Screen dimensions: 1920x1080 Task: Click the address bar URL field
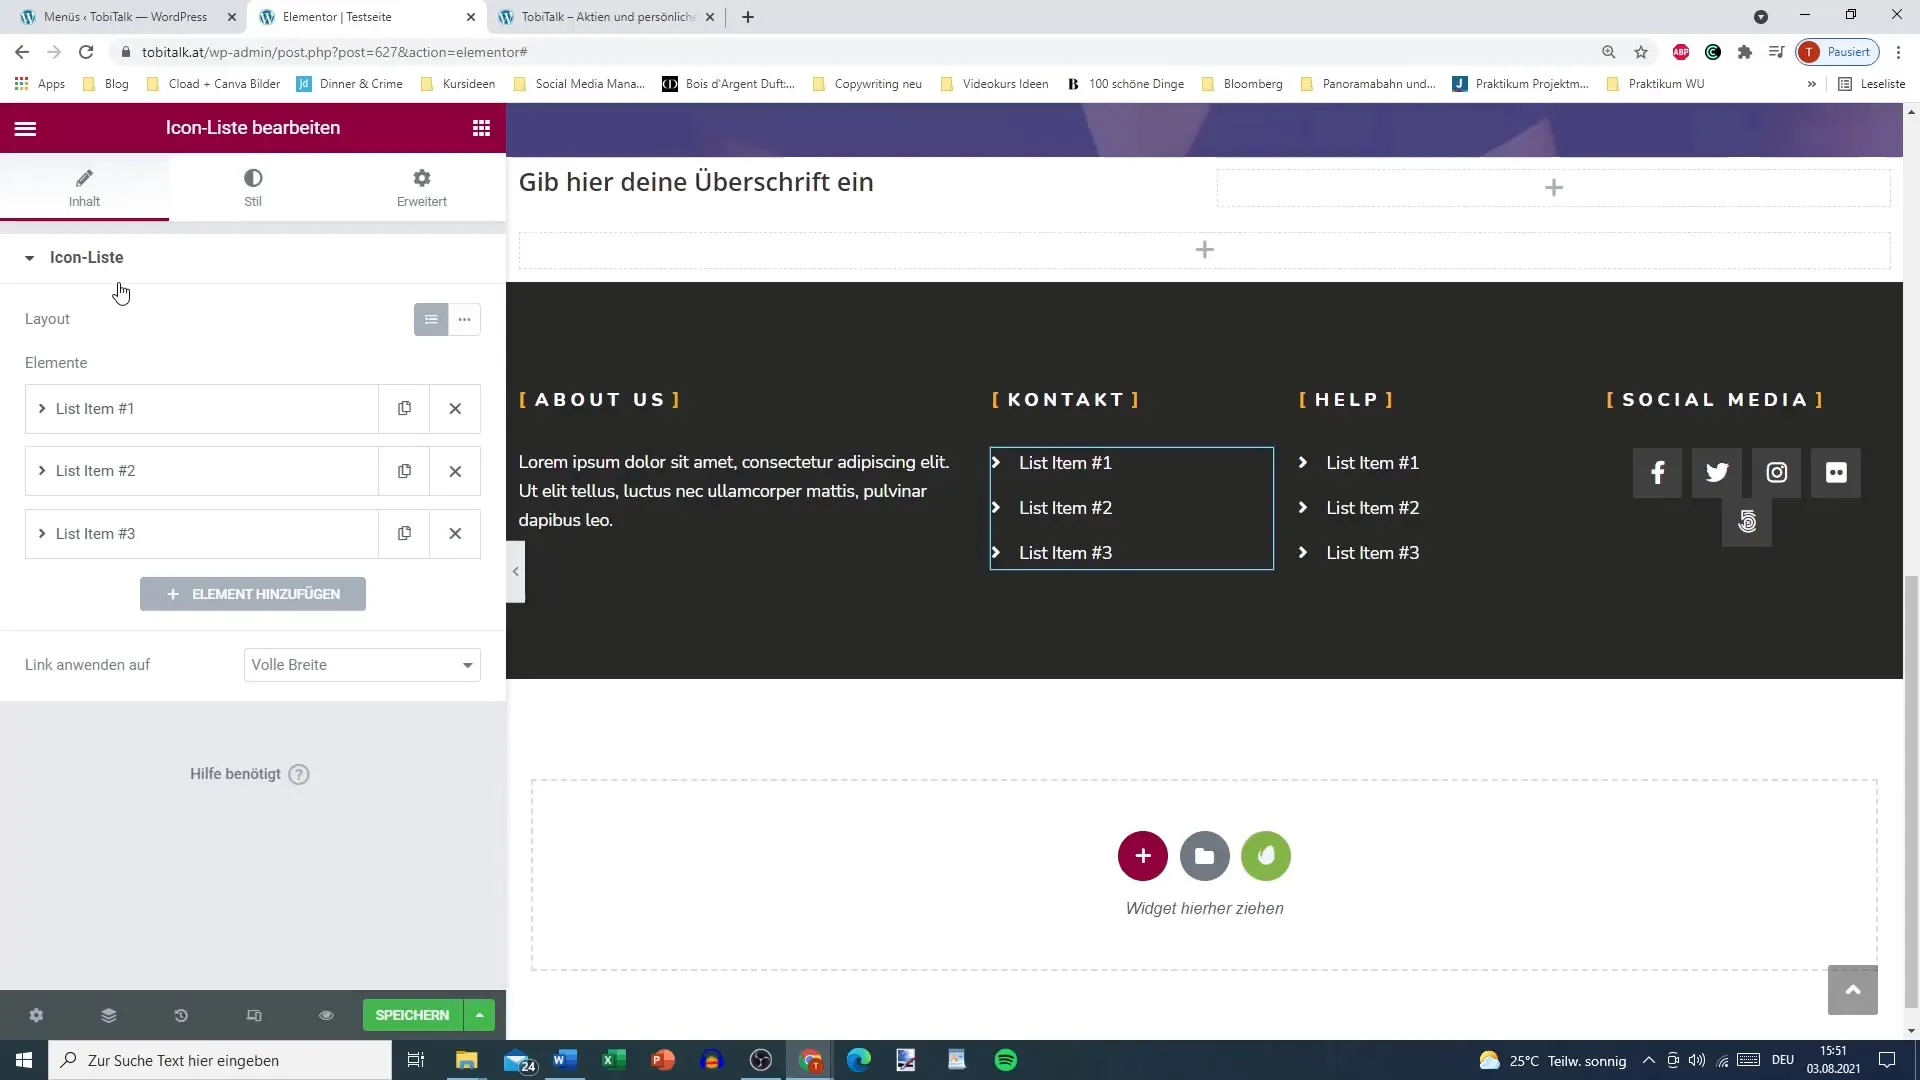point(860,52)
